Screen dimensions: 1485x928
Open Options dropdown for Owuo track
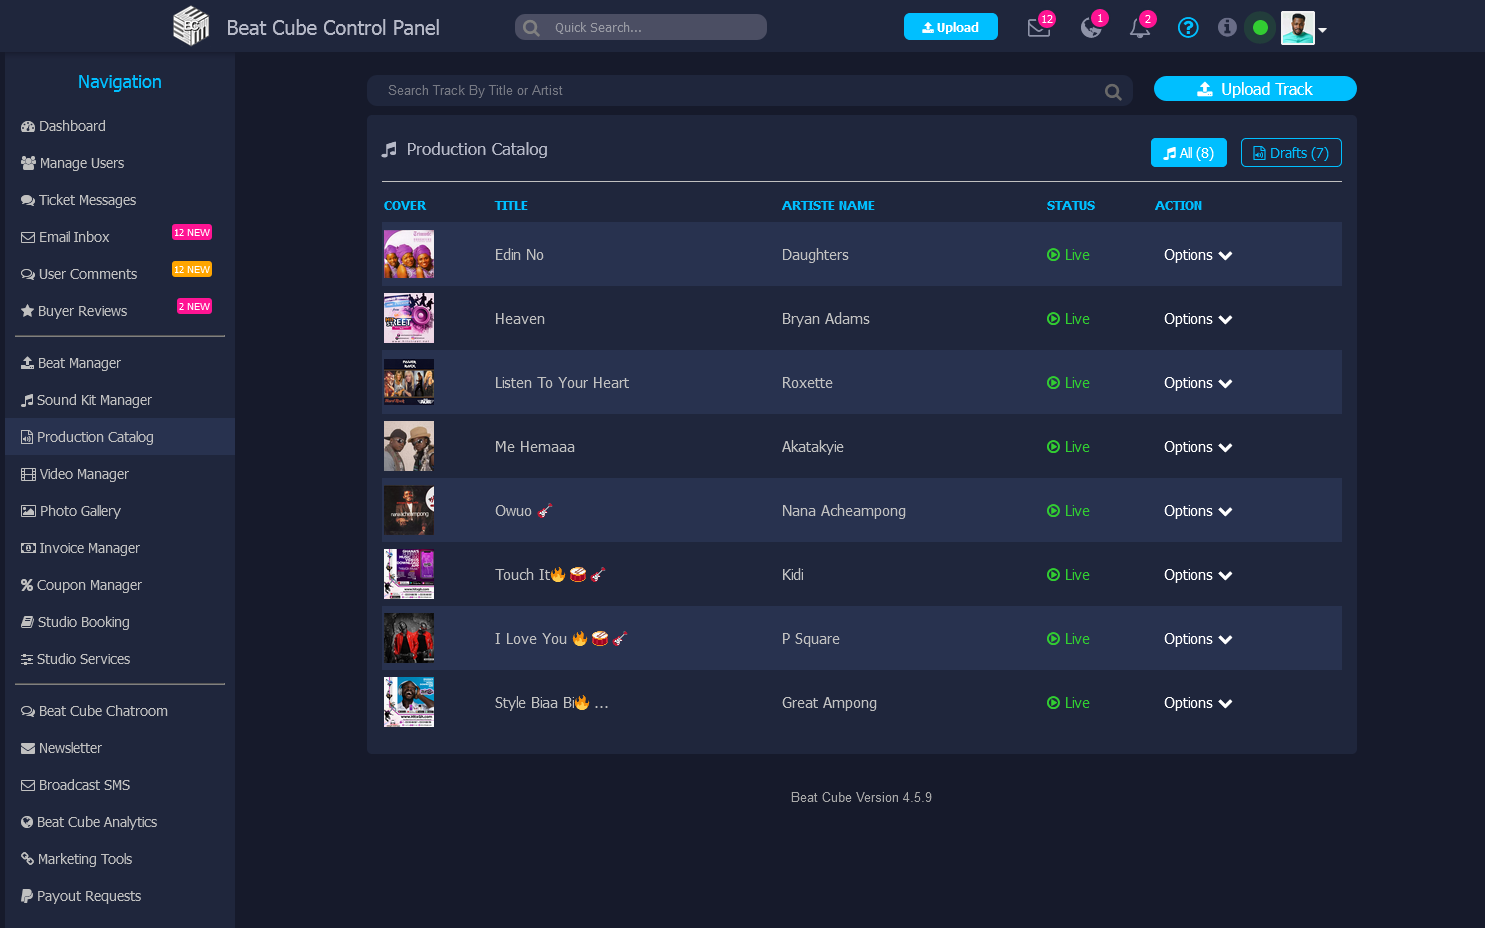pos(1197,511)
